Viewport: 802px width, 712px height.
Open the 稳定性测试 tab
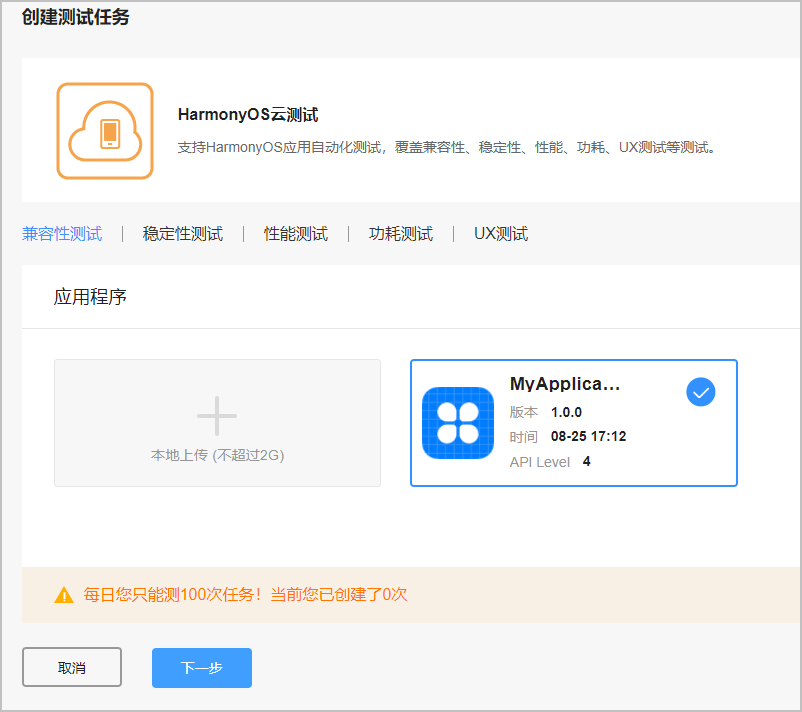tap(183, 234)
